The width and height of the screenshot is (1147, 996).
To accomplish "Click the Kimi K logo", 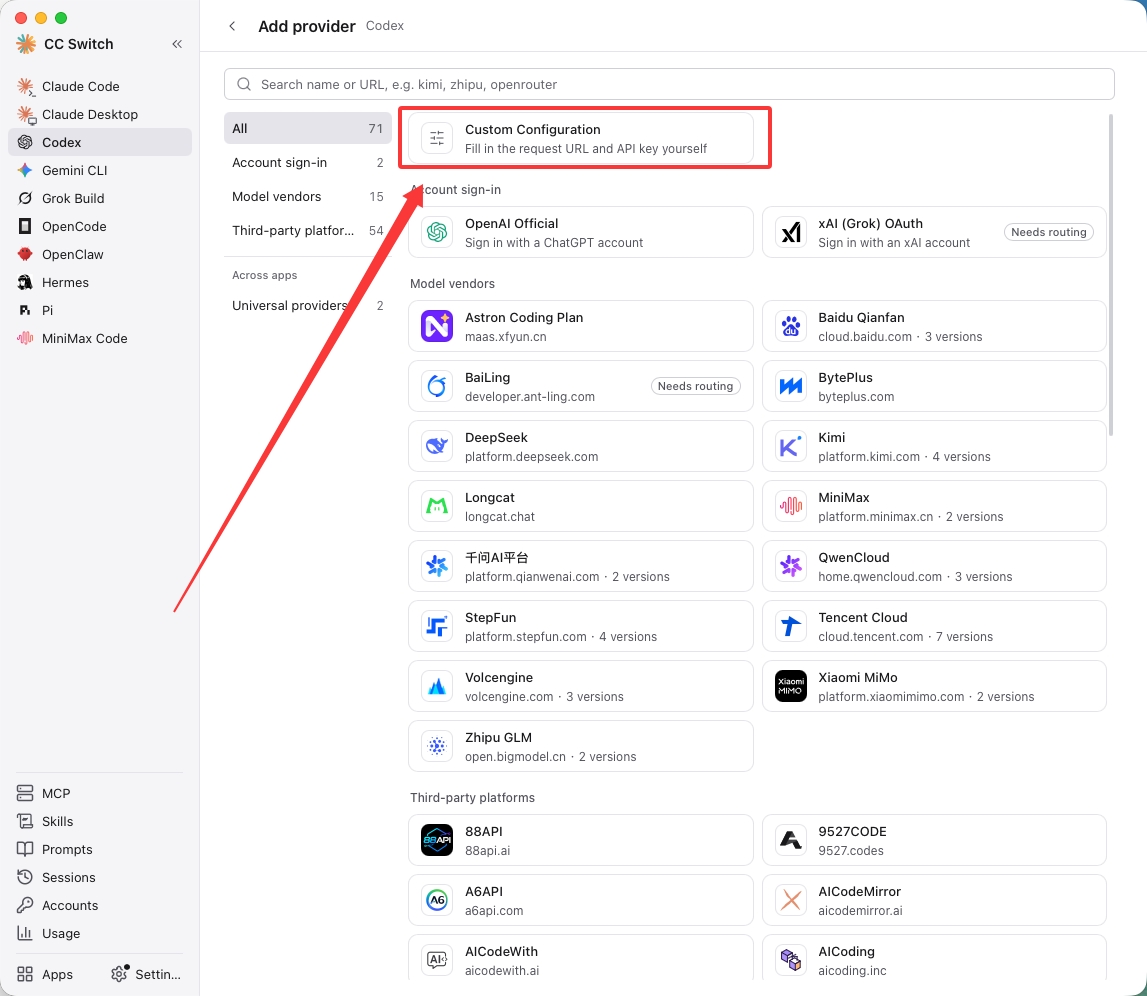I will 791,446.
